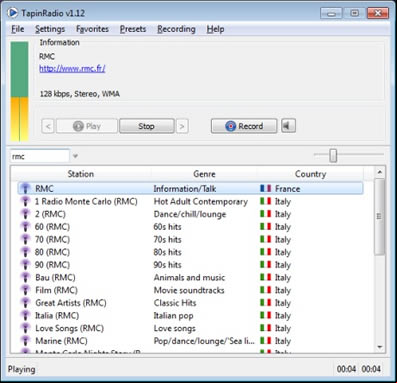
Task: Click the station icon for Marine (RMC)
Action: coord(25,341)
